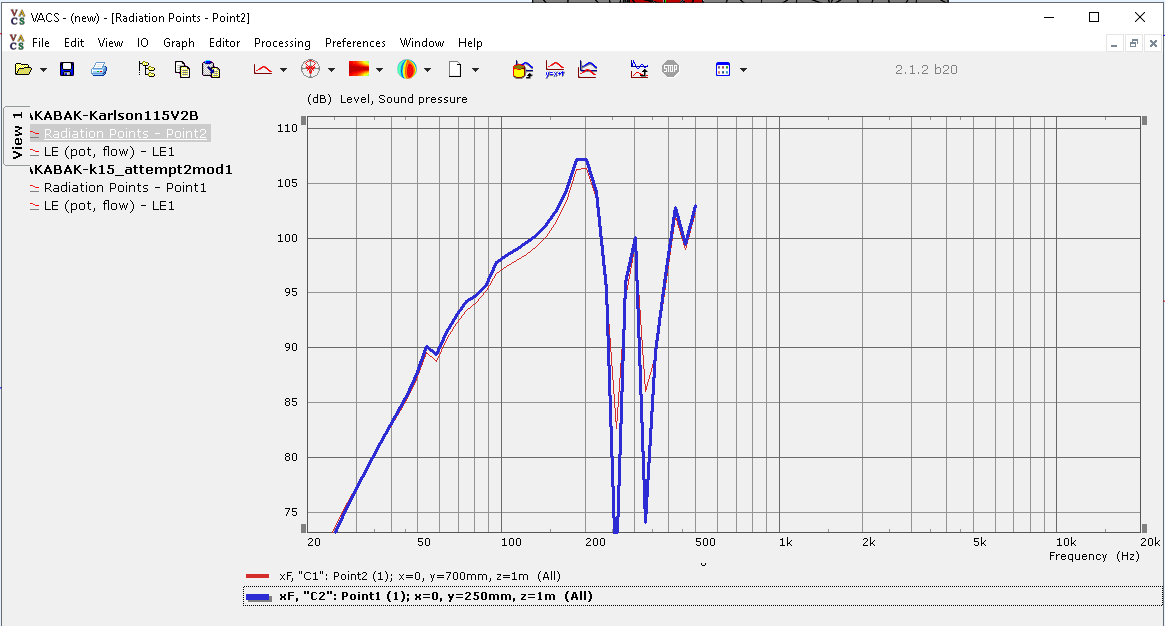The width and height of the screenshot is (1165, 626).
Task: Open the Preferences menu
Action: (355, 43)
